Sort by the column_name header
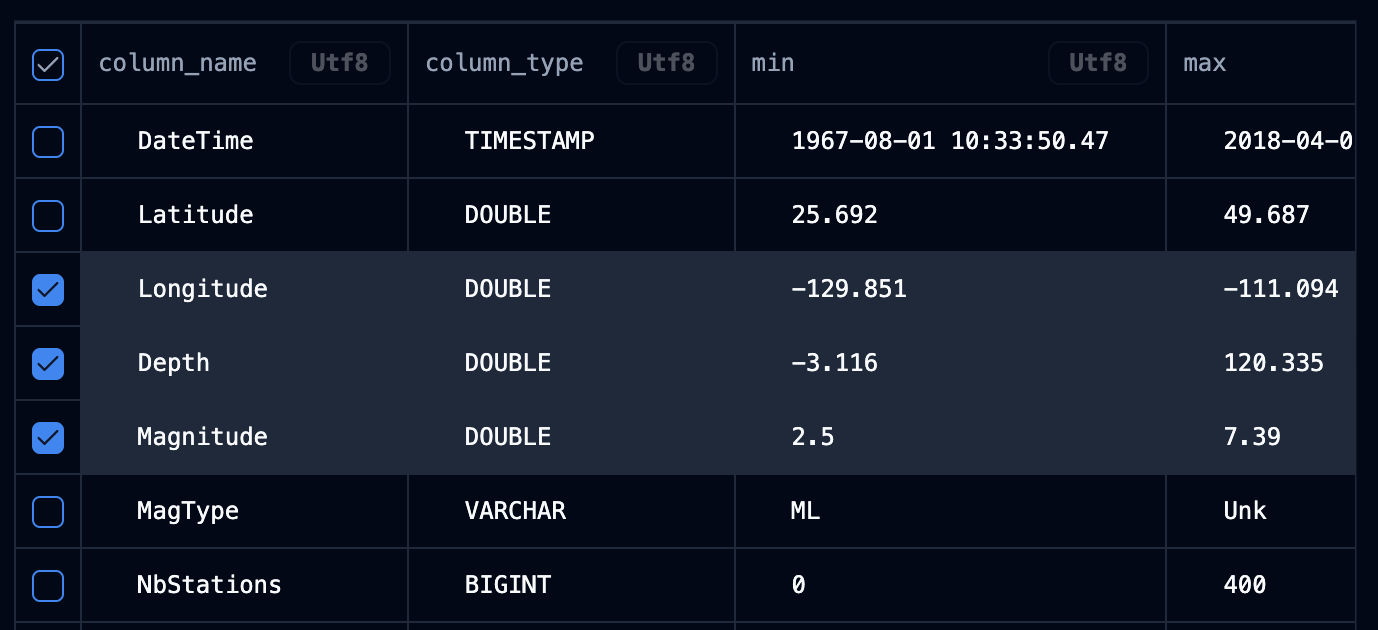Viewport: 1378px width, 630px height. coord(177,62)
